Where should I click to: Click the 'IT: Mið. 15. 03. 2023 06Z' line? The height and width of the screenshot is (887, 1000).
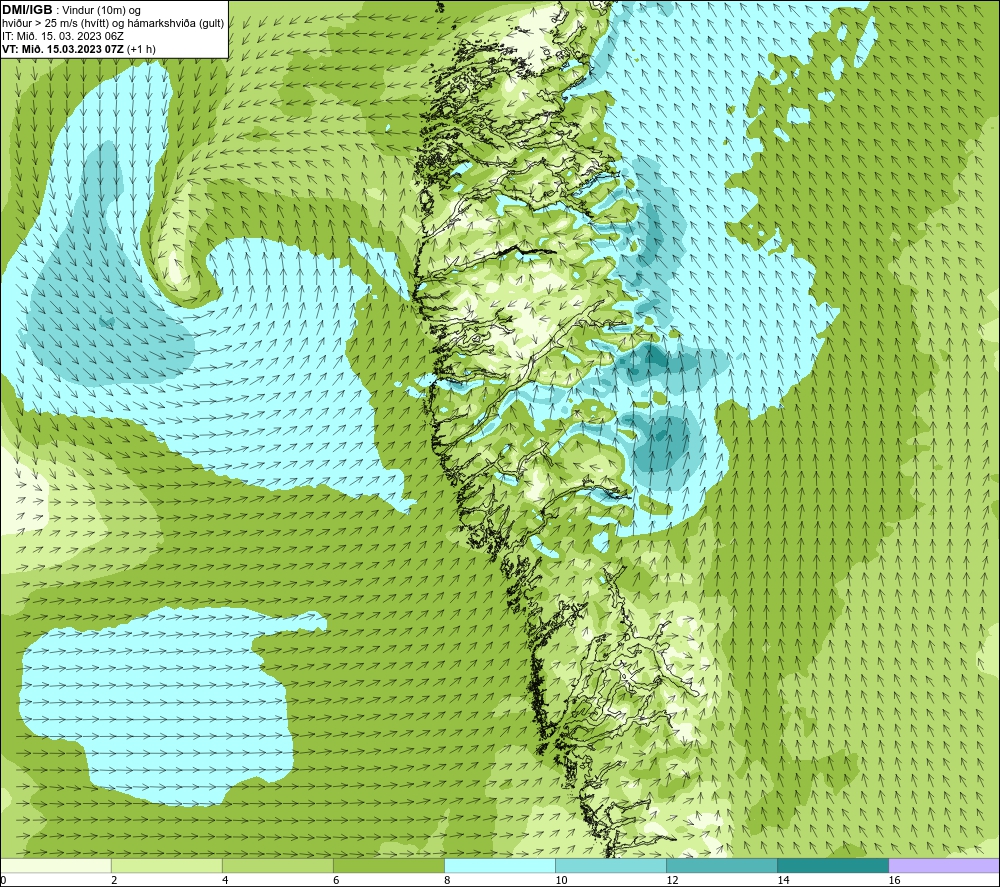pyautogui.click(x=62, y=36)
